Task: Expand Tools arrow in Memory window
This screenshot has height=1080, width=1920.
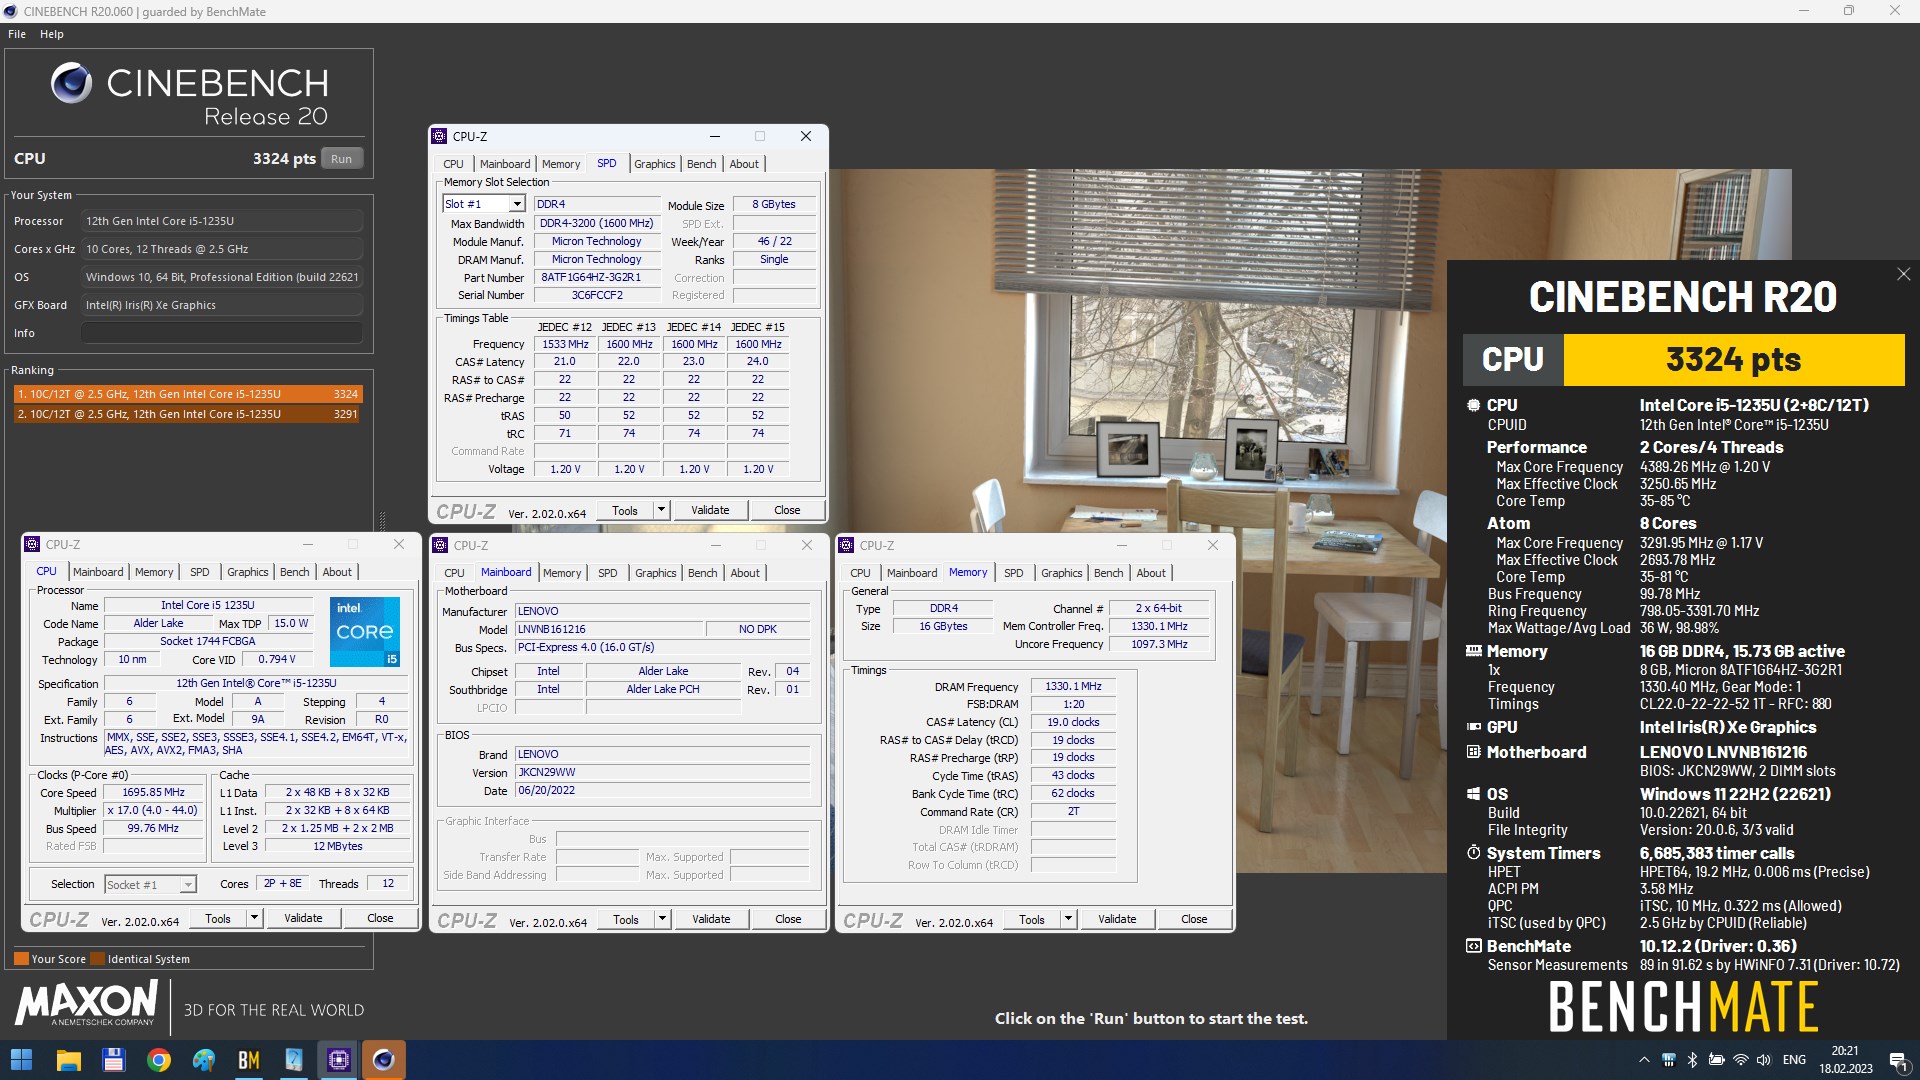Action: point(1068,919)
